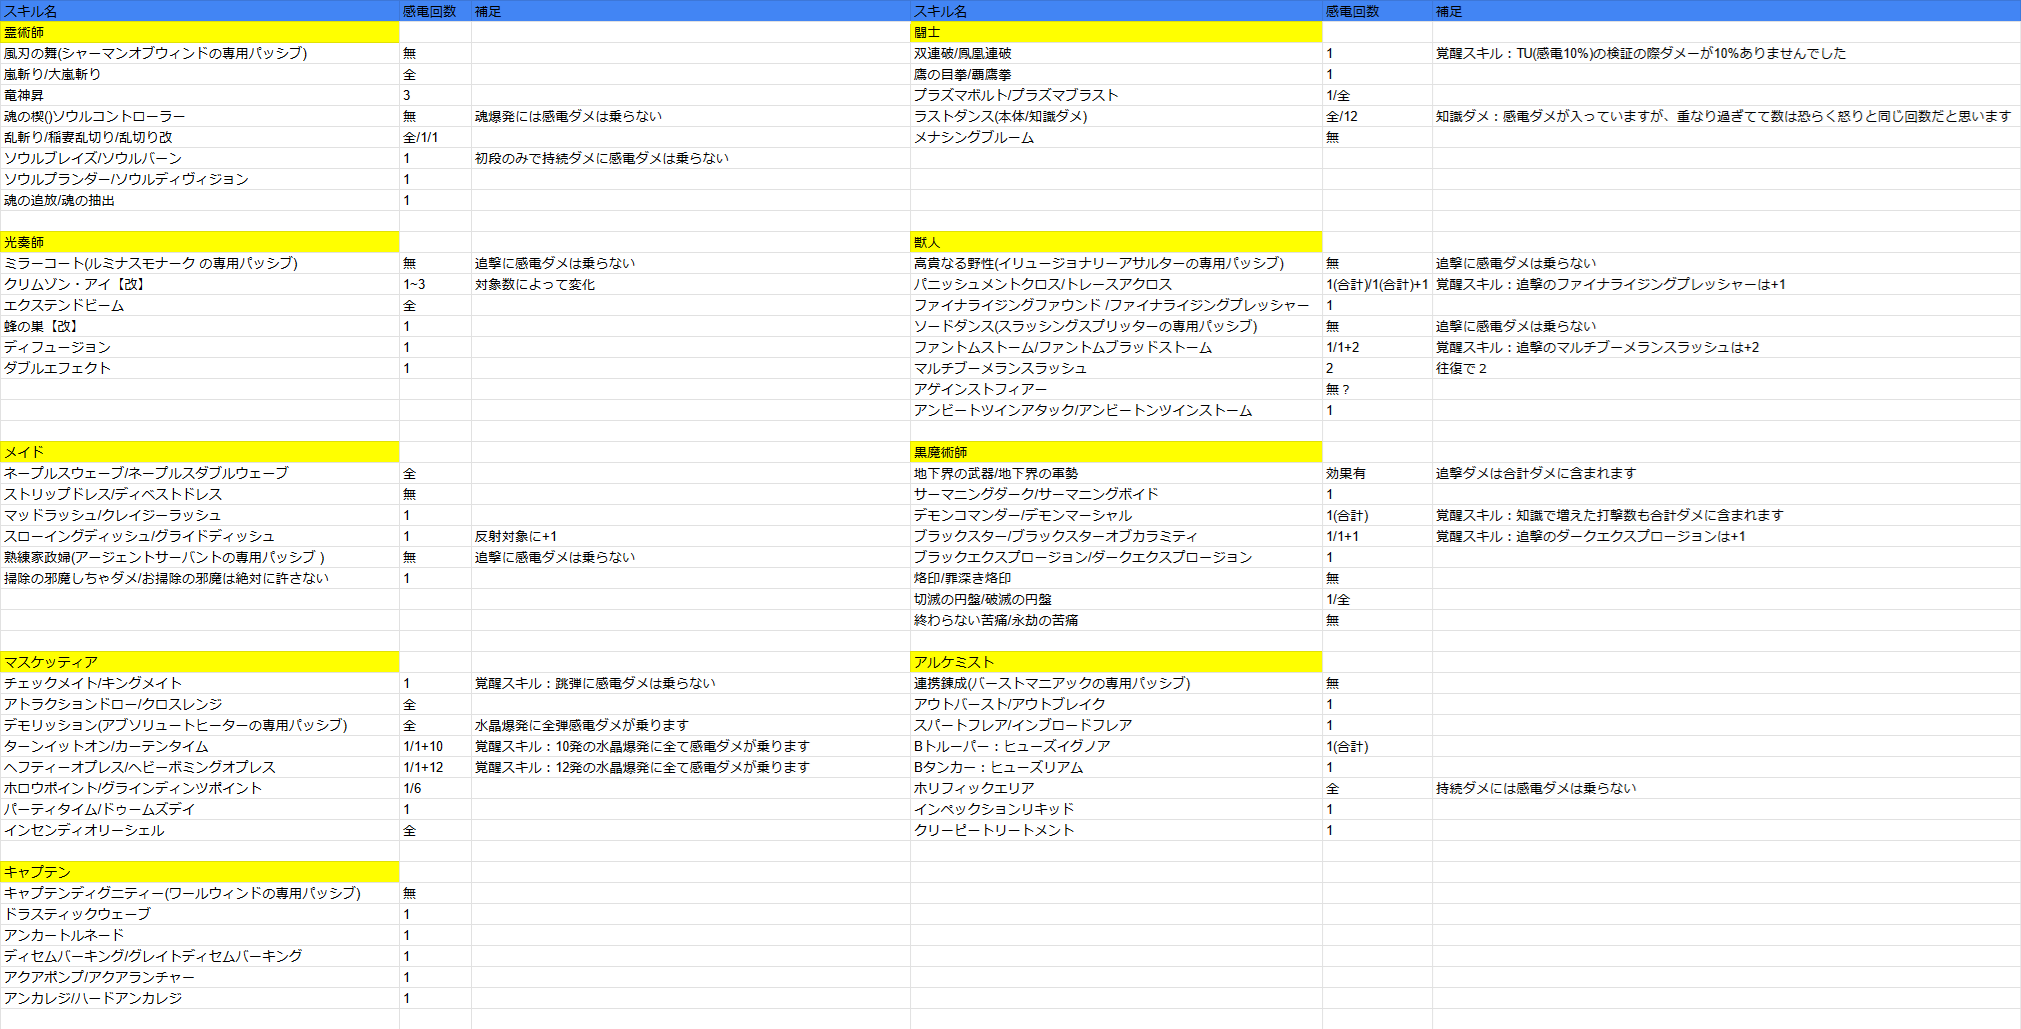Select the yellow 霊術師 class heading

pyautogui.click(x=200, y=32)
